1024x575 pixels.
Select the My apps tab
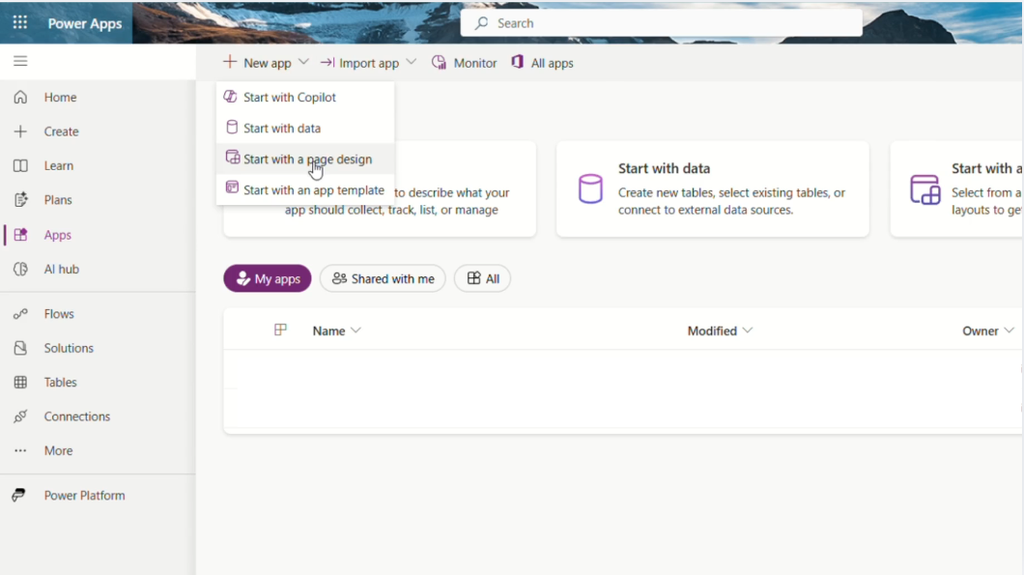click(x=268, y=279)
